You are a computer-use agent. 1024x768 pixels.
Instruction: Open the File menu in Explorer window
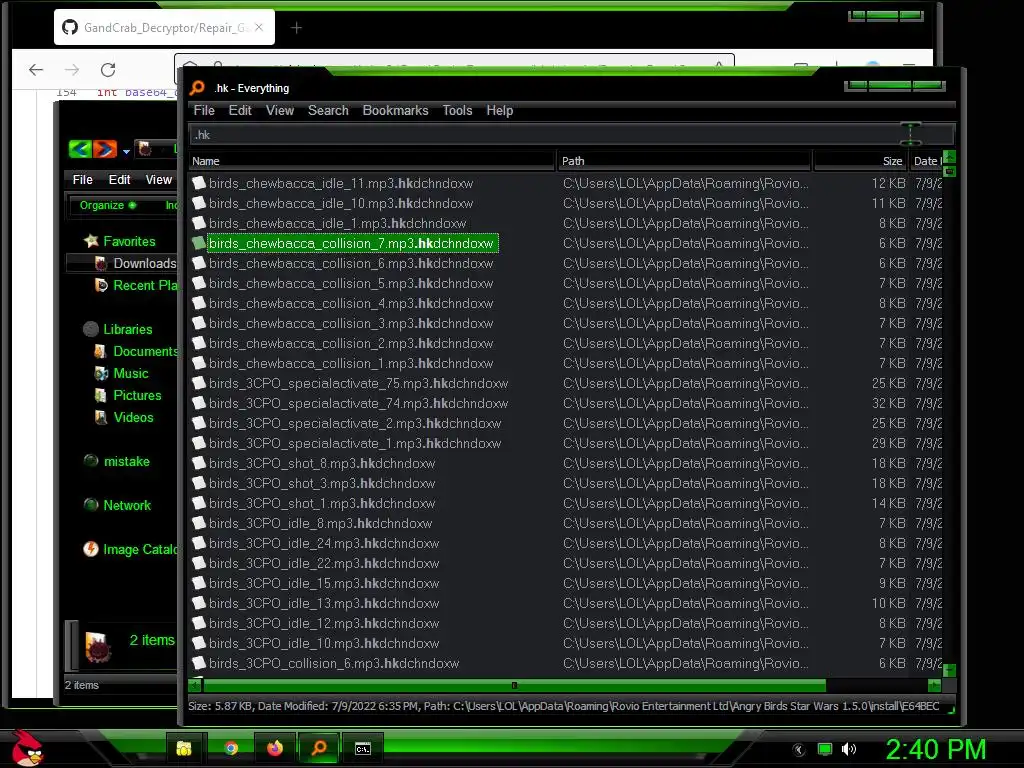point(82,180)
